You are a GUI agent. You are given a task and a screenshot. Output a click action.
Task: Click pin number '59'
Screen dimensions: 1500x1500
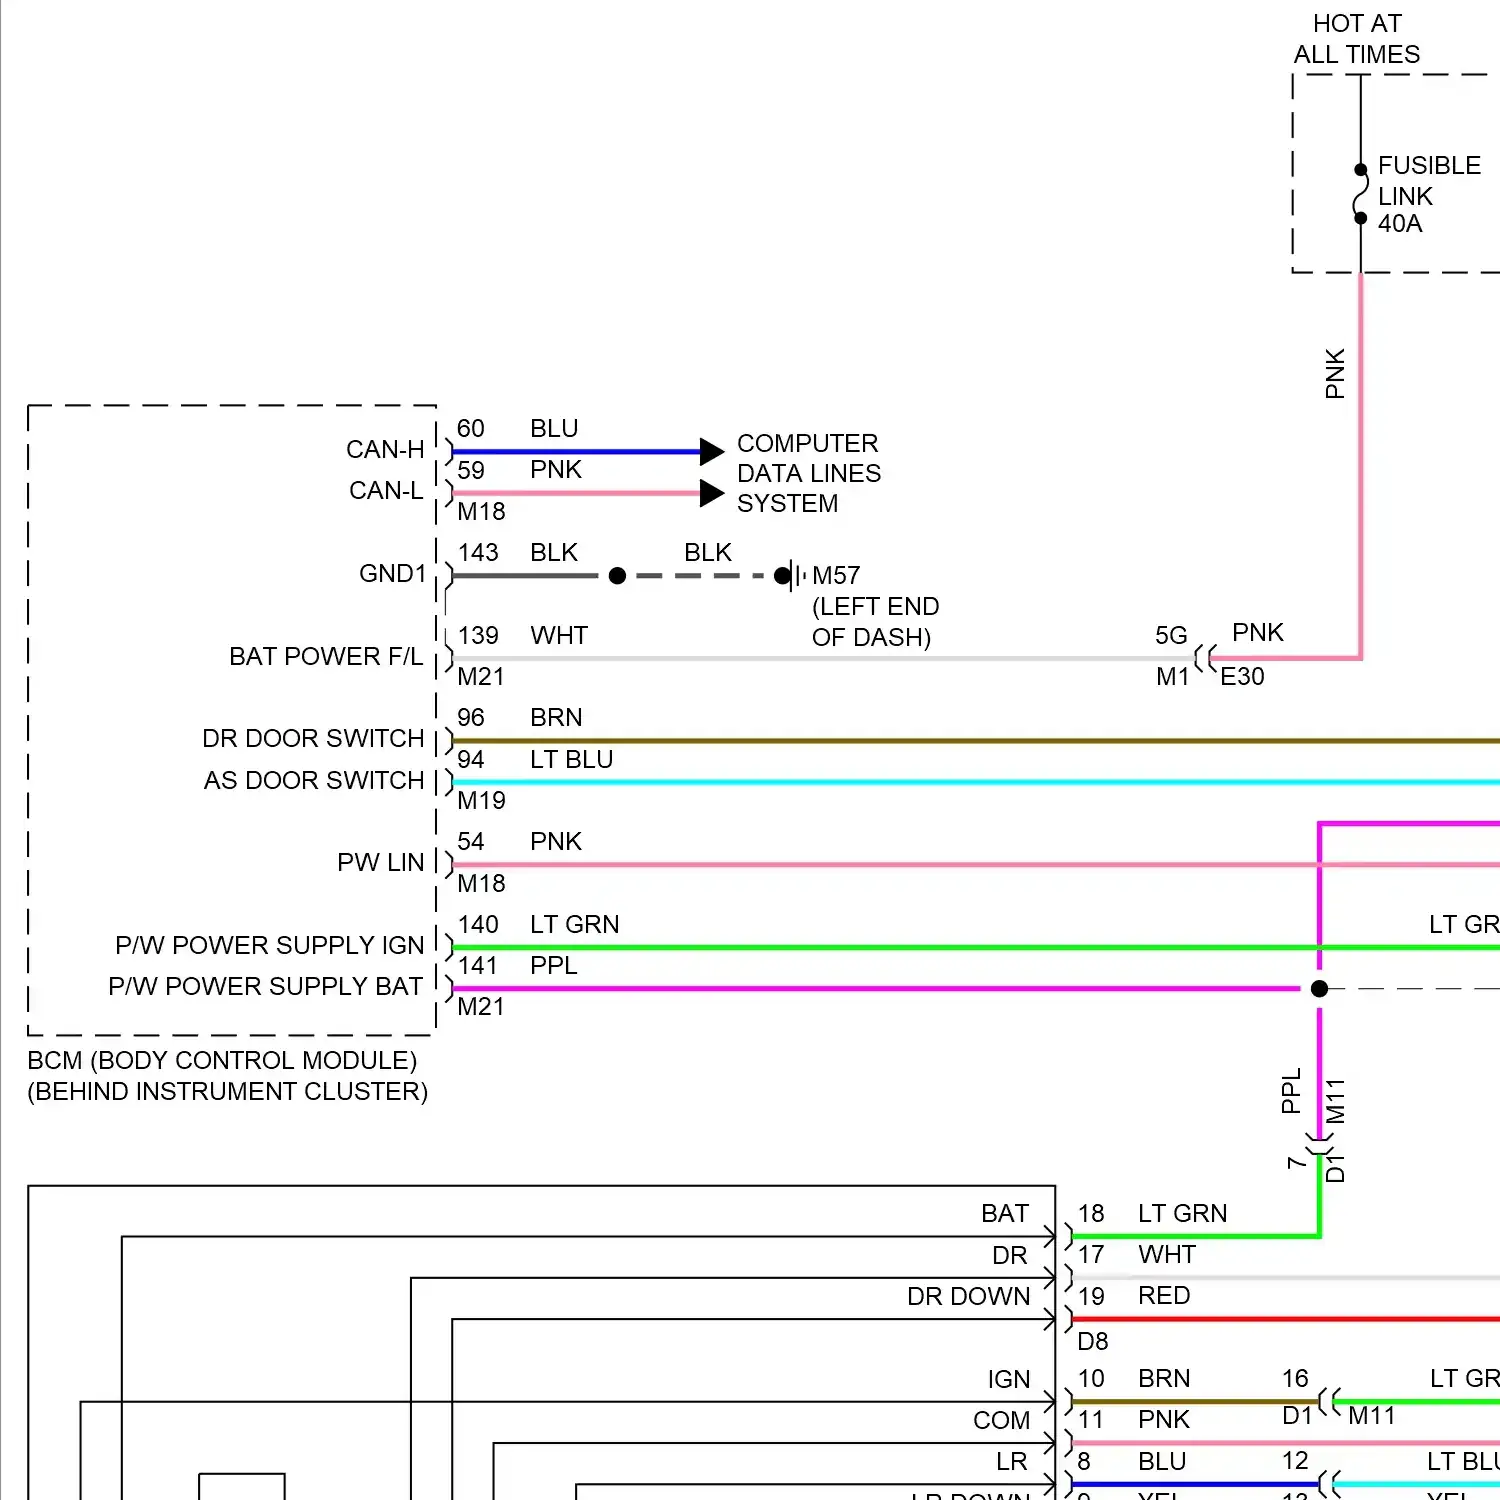coord(471,470)
